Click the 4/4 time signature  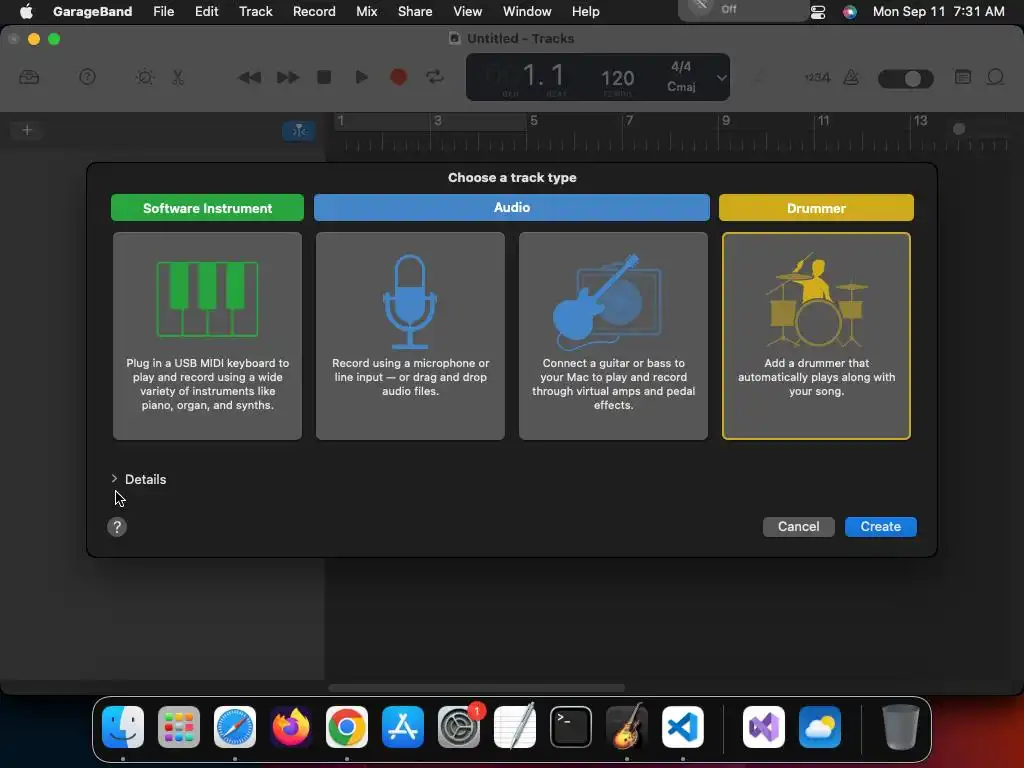680,67
